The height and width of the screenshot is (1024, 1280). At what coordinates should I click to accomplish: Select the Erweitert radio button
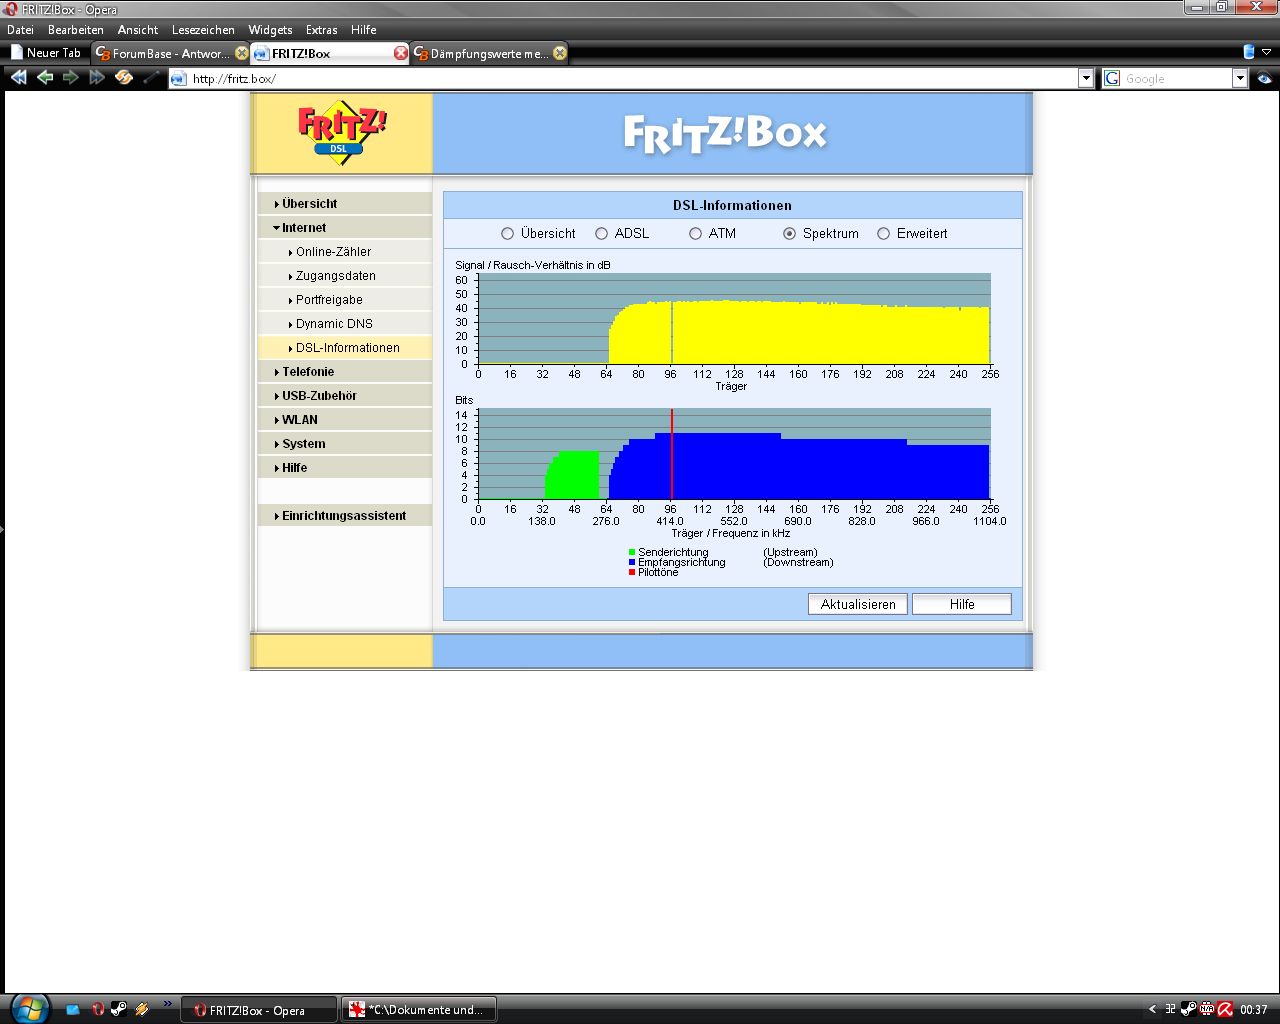click(883, 233)
